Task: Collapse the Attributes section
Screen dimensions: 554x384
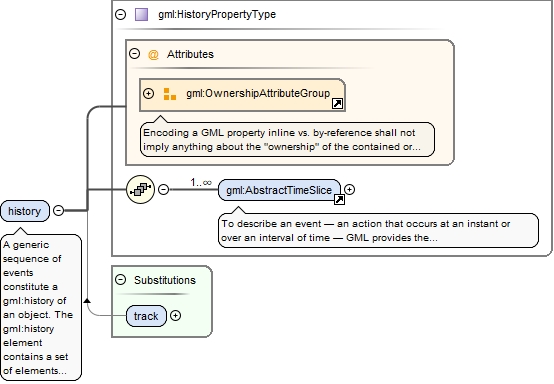Action: pos(134,54)
